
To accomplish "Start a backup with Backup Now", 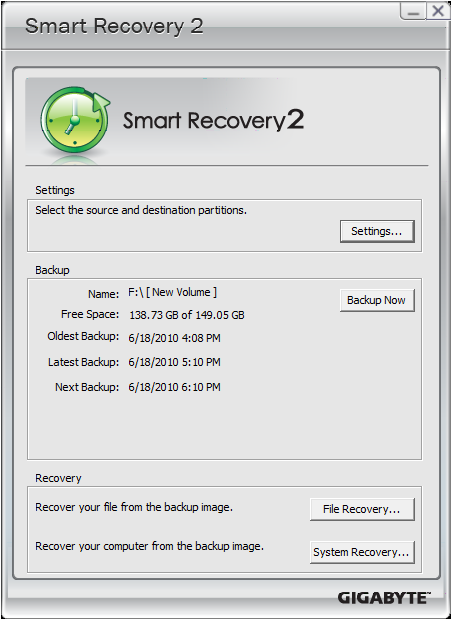I will point(377,301).
